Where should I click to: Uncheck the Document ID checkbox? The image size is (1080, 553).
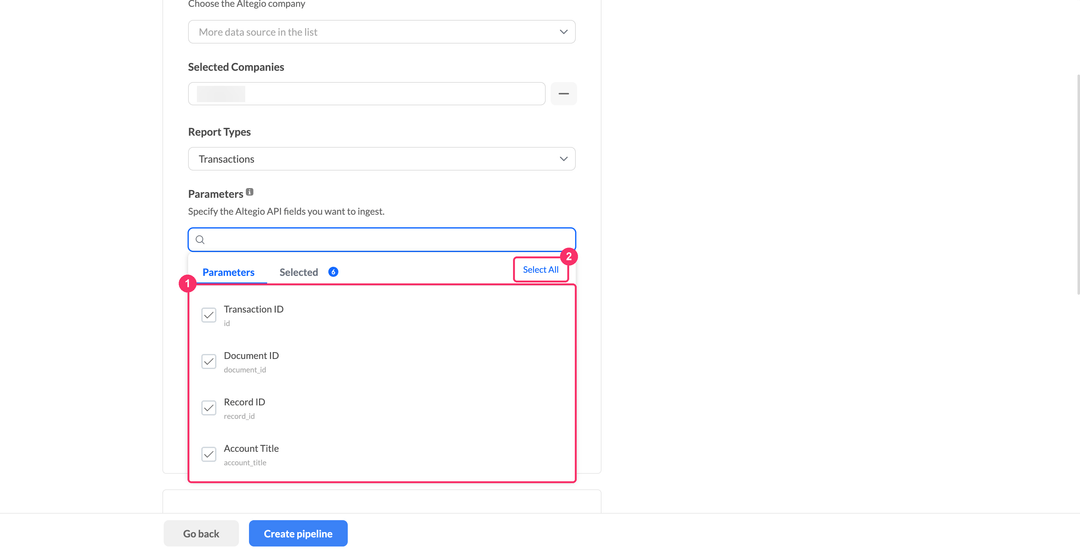tap(209, 362)
